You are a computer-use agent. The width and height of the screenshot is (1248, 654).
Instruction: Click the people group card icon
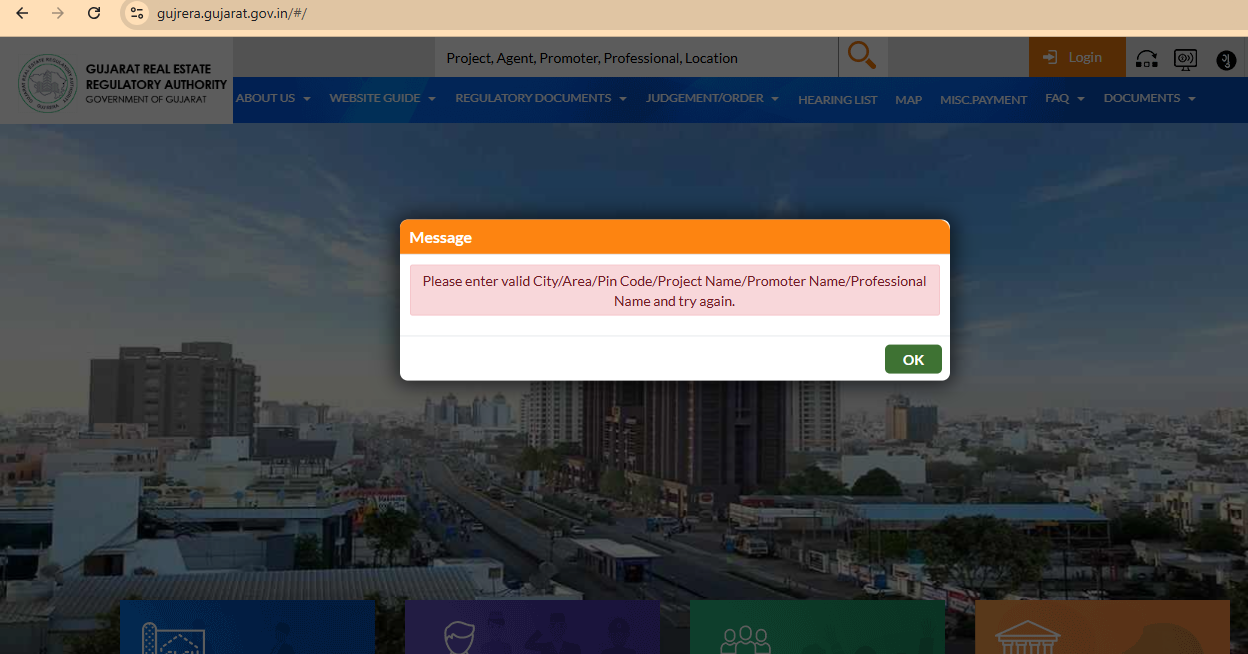[x=745, y=638]
